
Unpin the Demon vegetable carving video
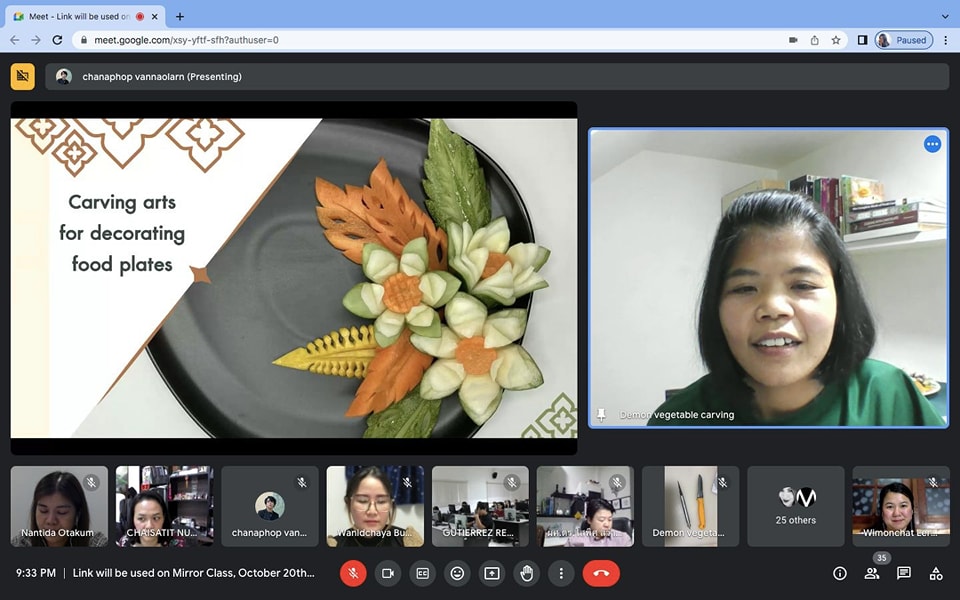(601, 414)
